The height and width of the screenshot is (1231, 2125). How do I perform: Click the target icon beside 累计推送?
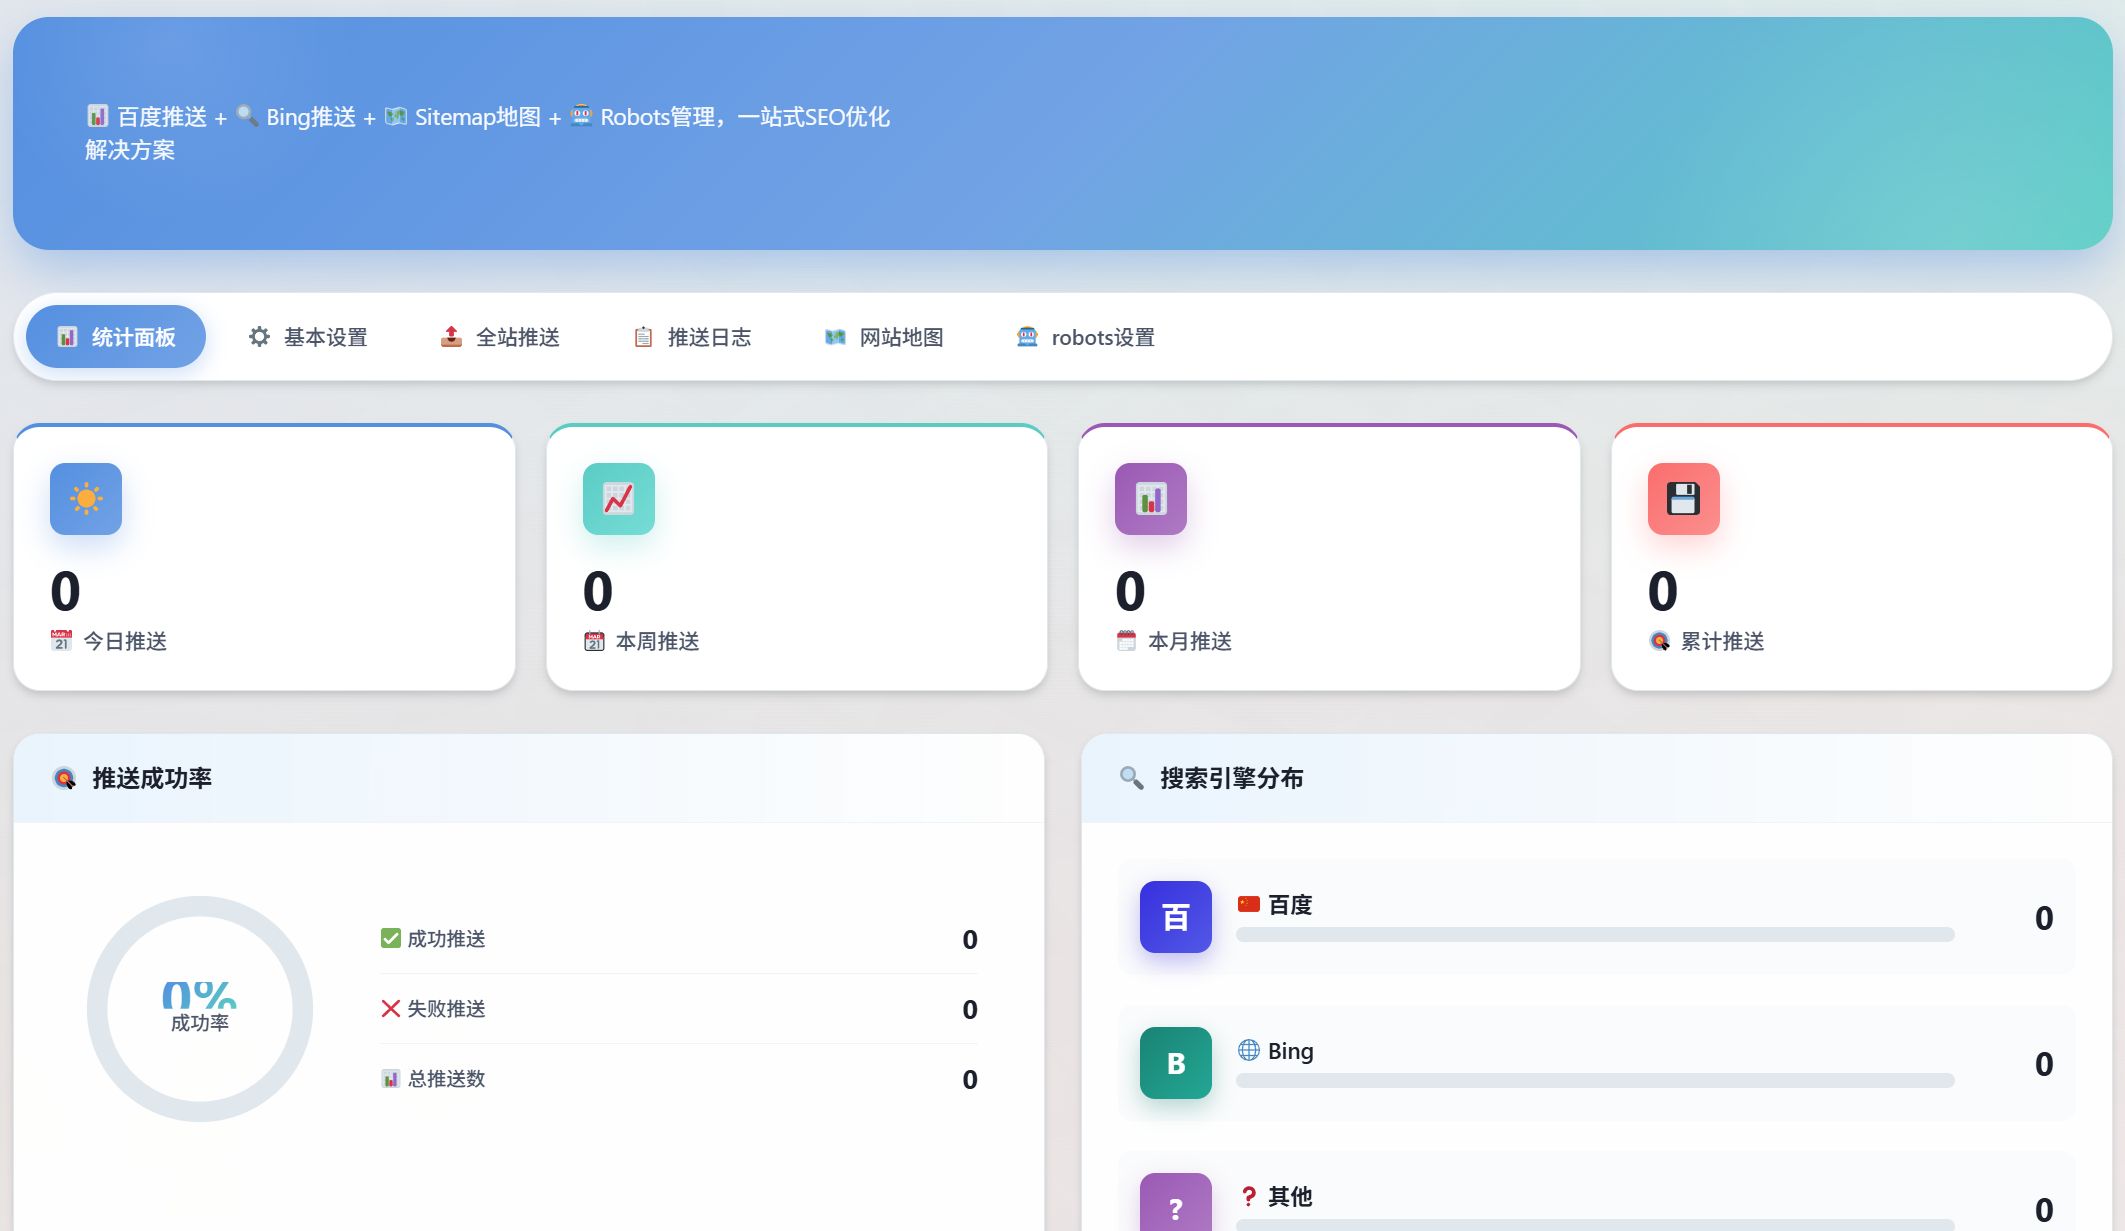point(1659,641)
